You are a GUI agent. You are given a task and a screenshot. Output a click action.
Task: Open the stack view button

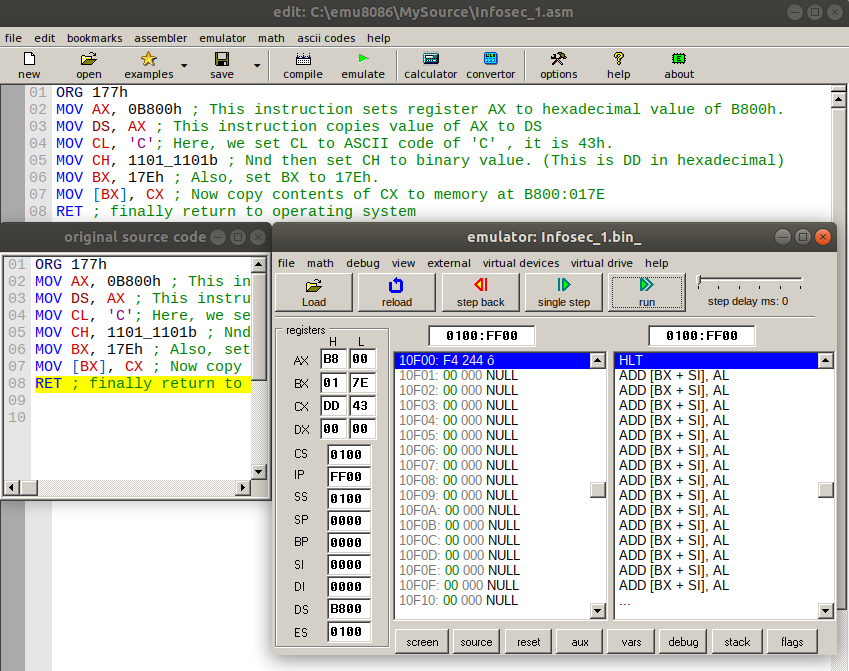click(736, 642)
